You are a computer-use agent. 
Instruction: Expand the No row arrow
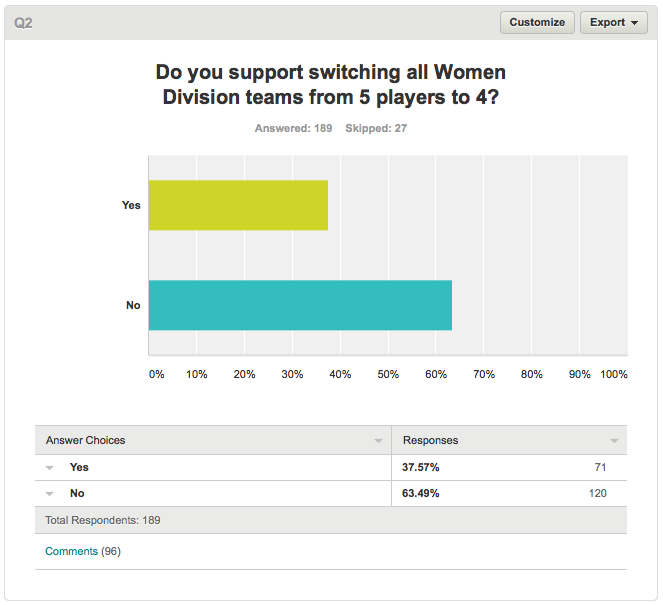click(49, 494)
